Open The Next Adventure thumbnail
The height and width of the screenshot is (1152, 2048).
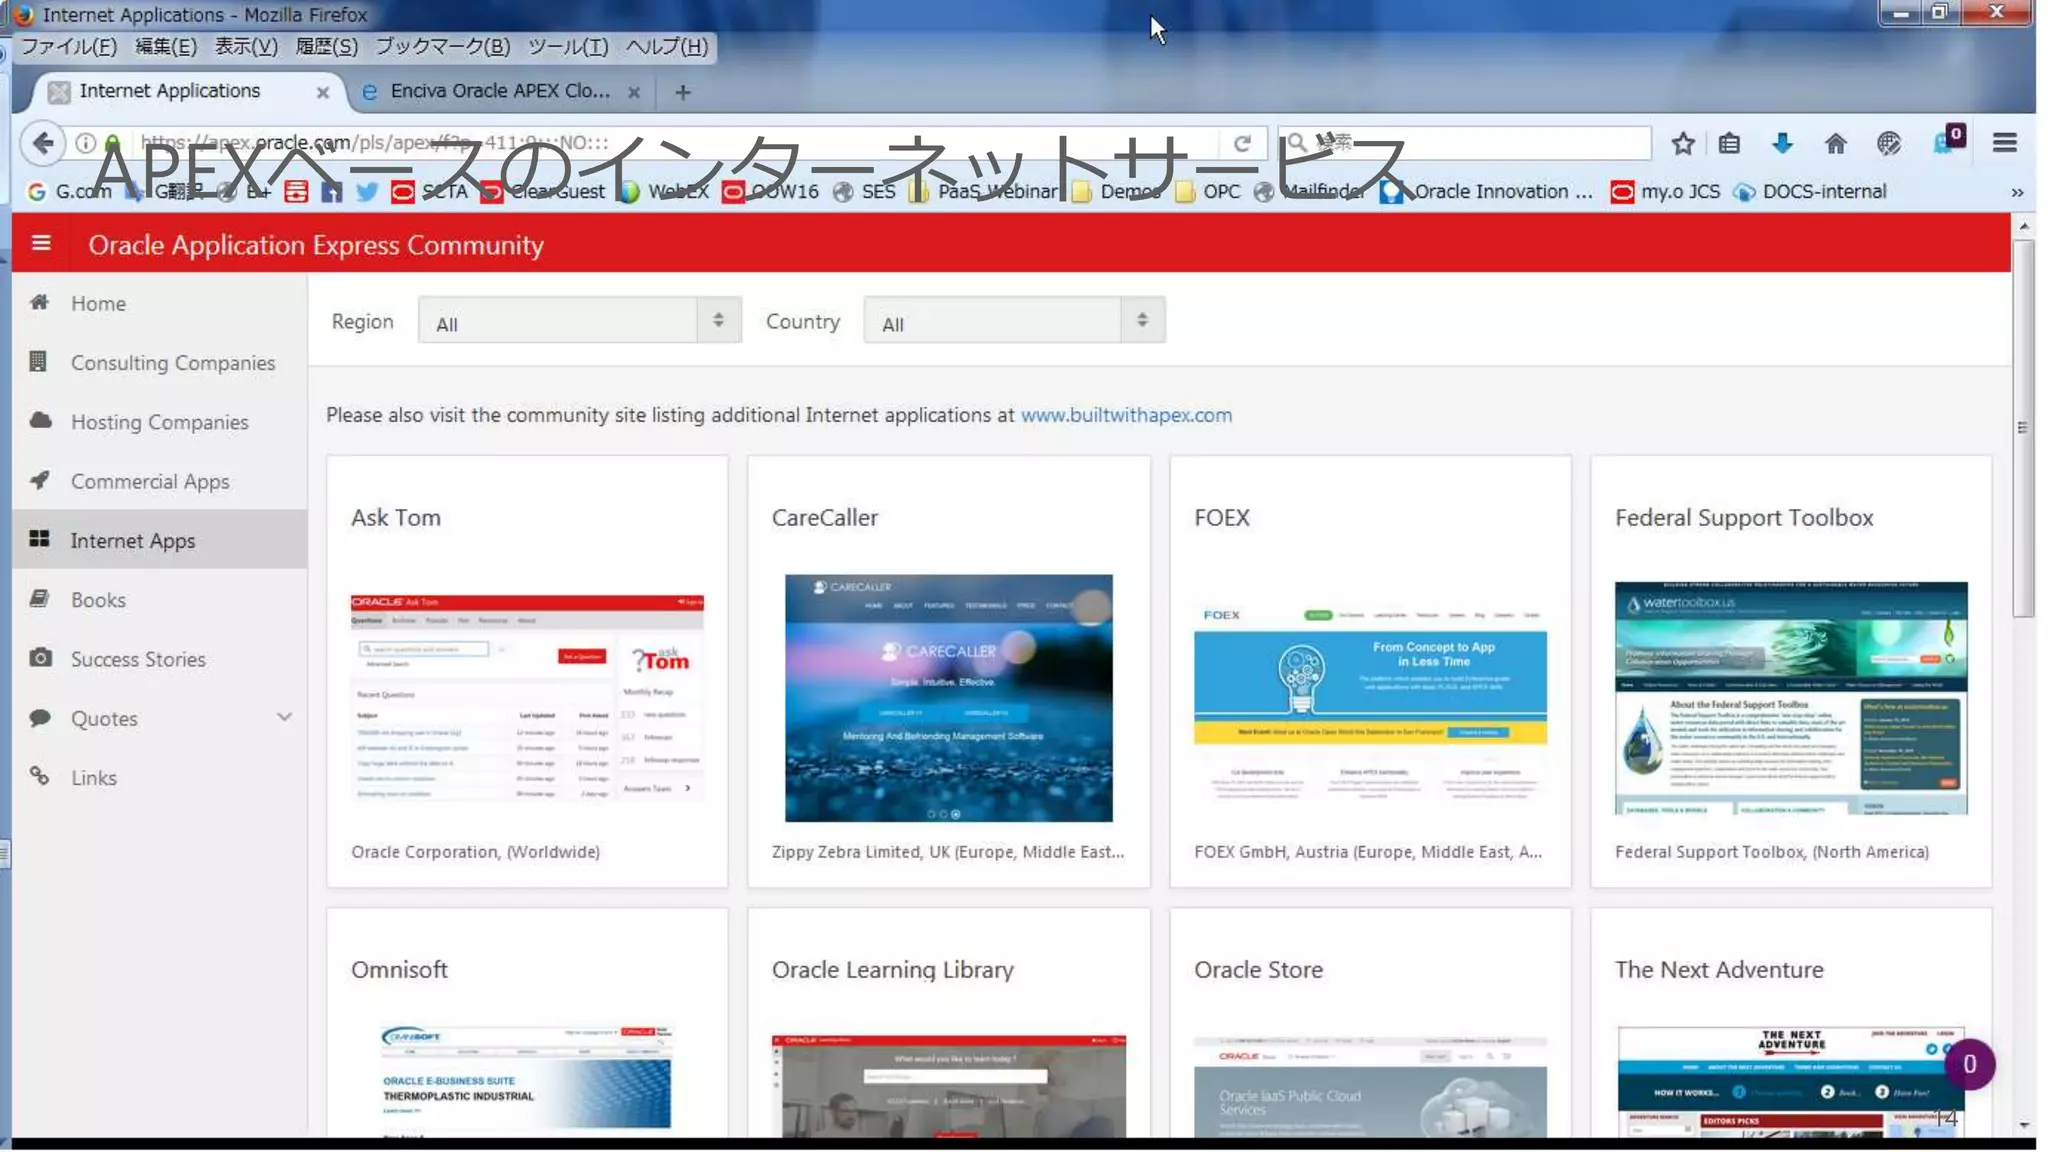(1790, 1081)
